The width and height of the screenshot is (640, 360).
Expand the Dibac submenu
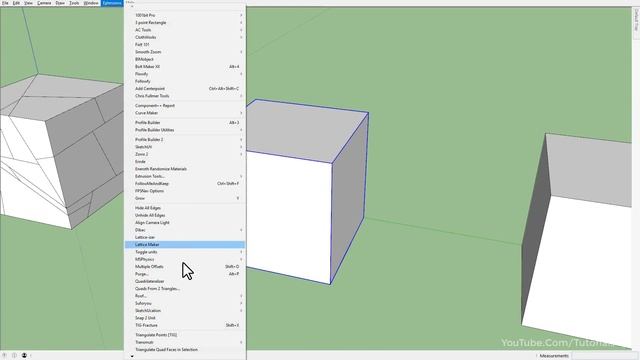184,230
